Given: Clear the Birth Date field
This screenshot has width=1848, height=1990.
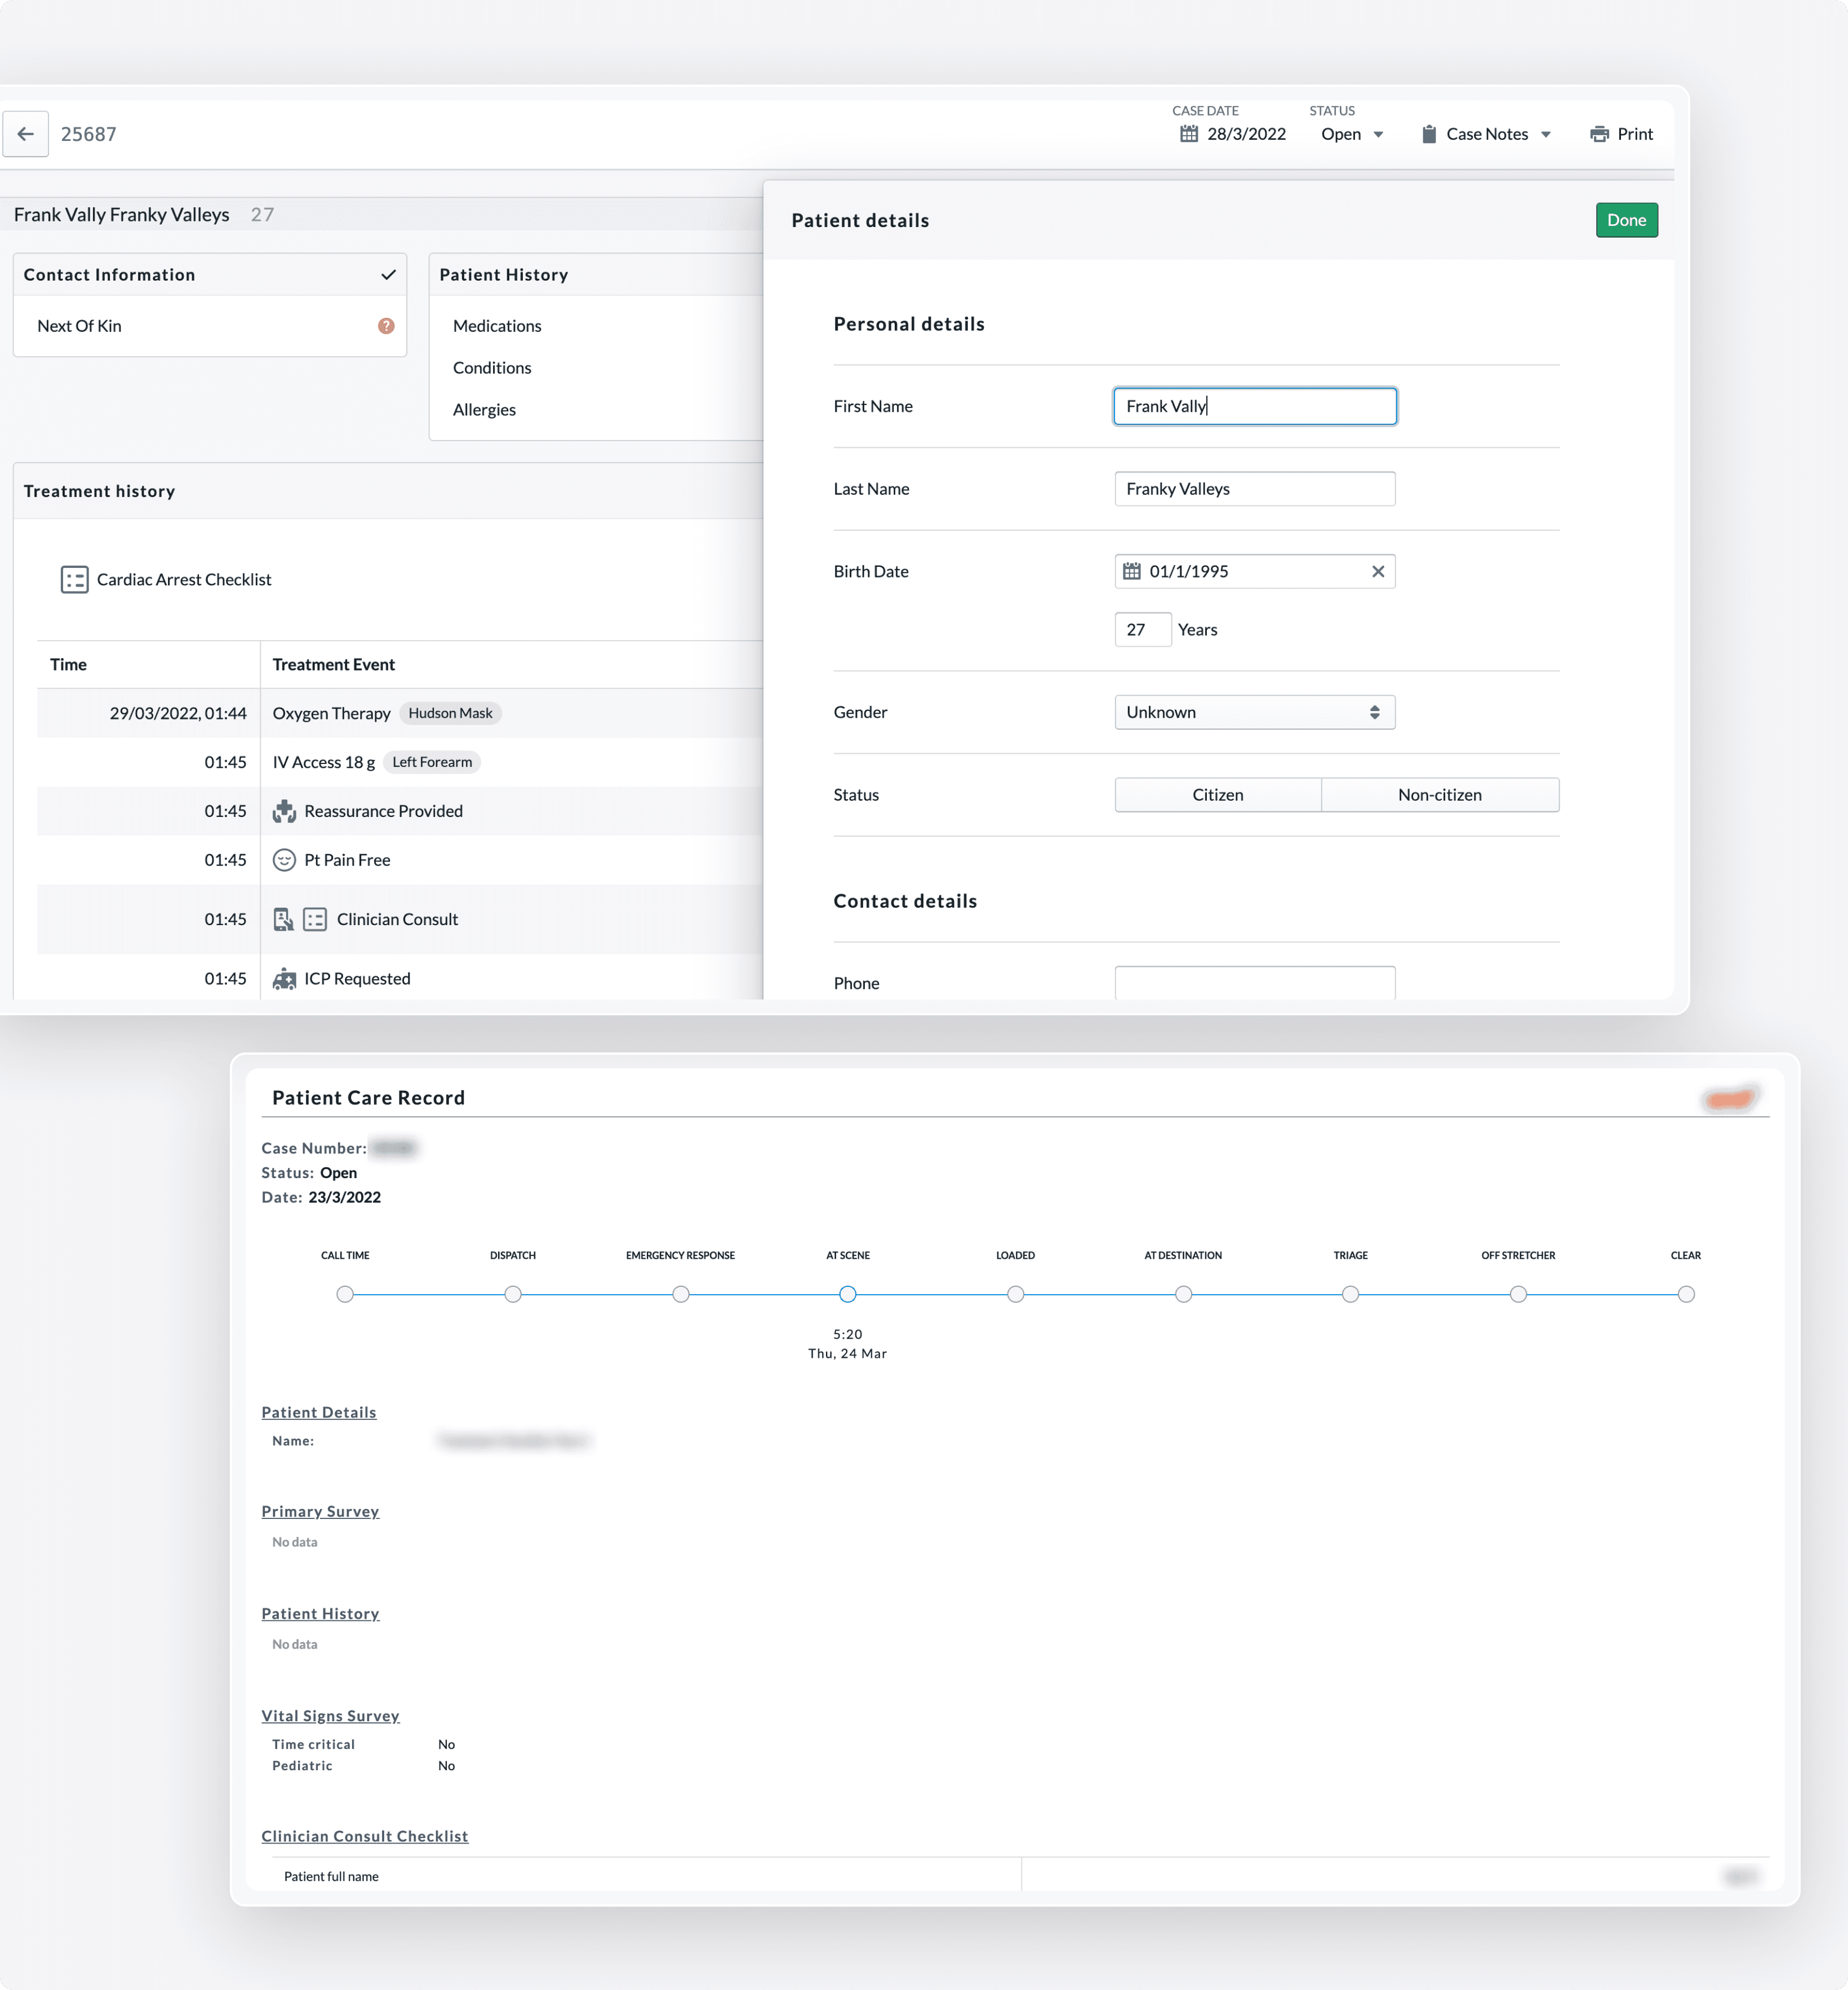Looking at the screenshot, I should 1378,571.
